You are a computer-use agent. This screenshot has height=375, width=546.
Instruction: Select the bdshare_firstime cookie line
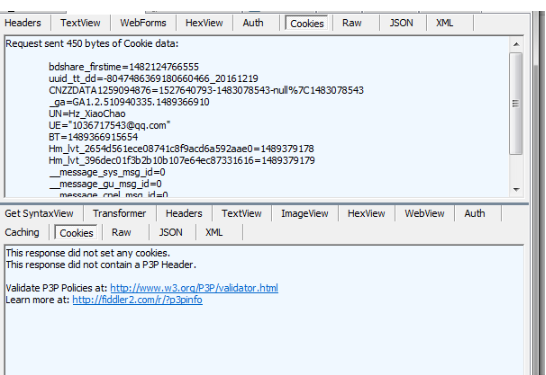124,67
